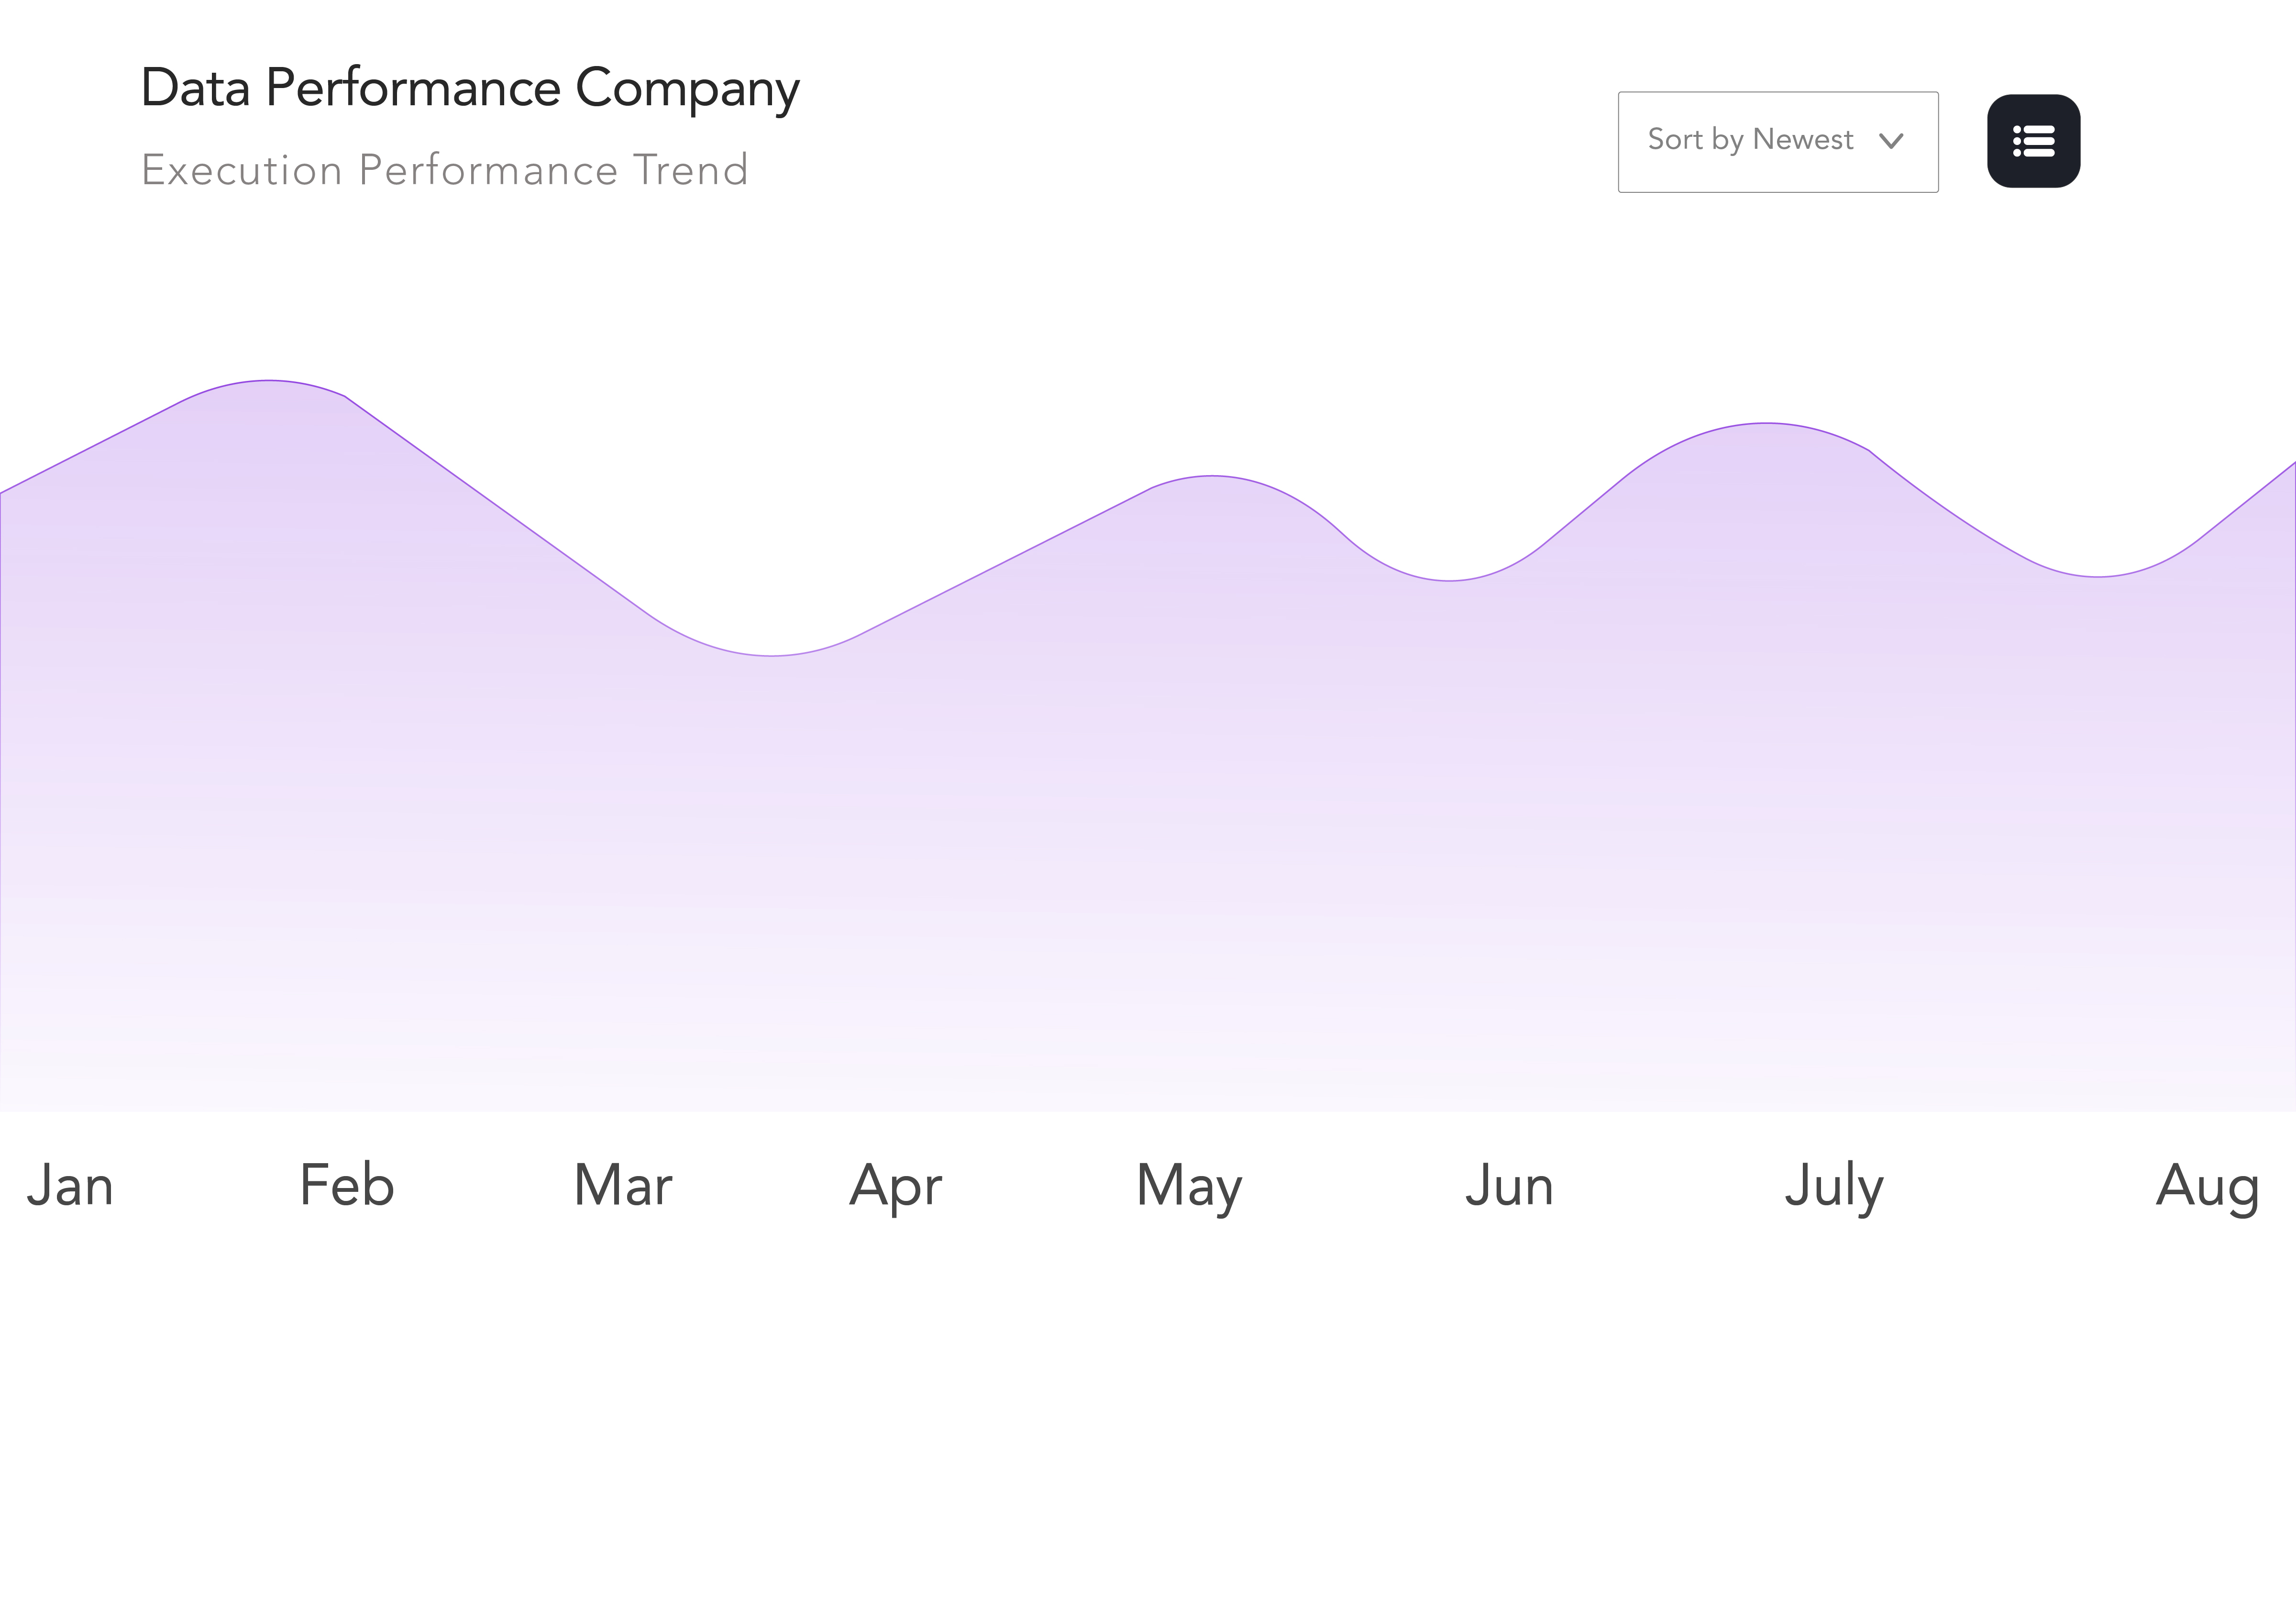Viewport: 2296px width, 1611px height.
Task: Click the chart peak above July
Action: [x=1766, y=424]
